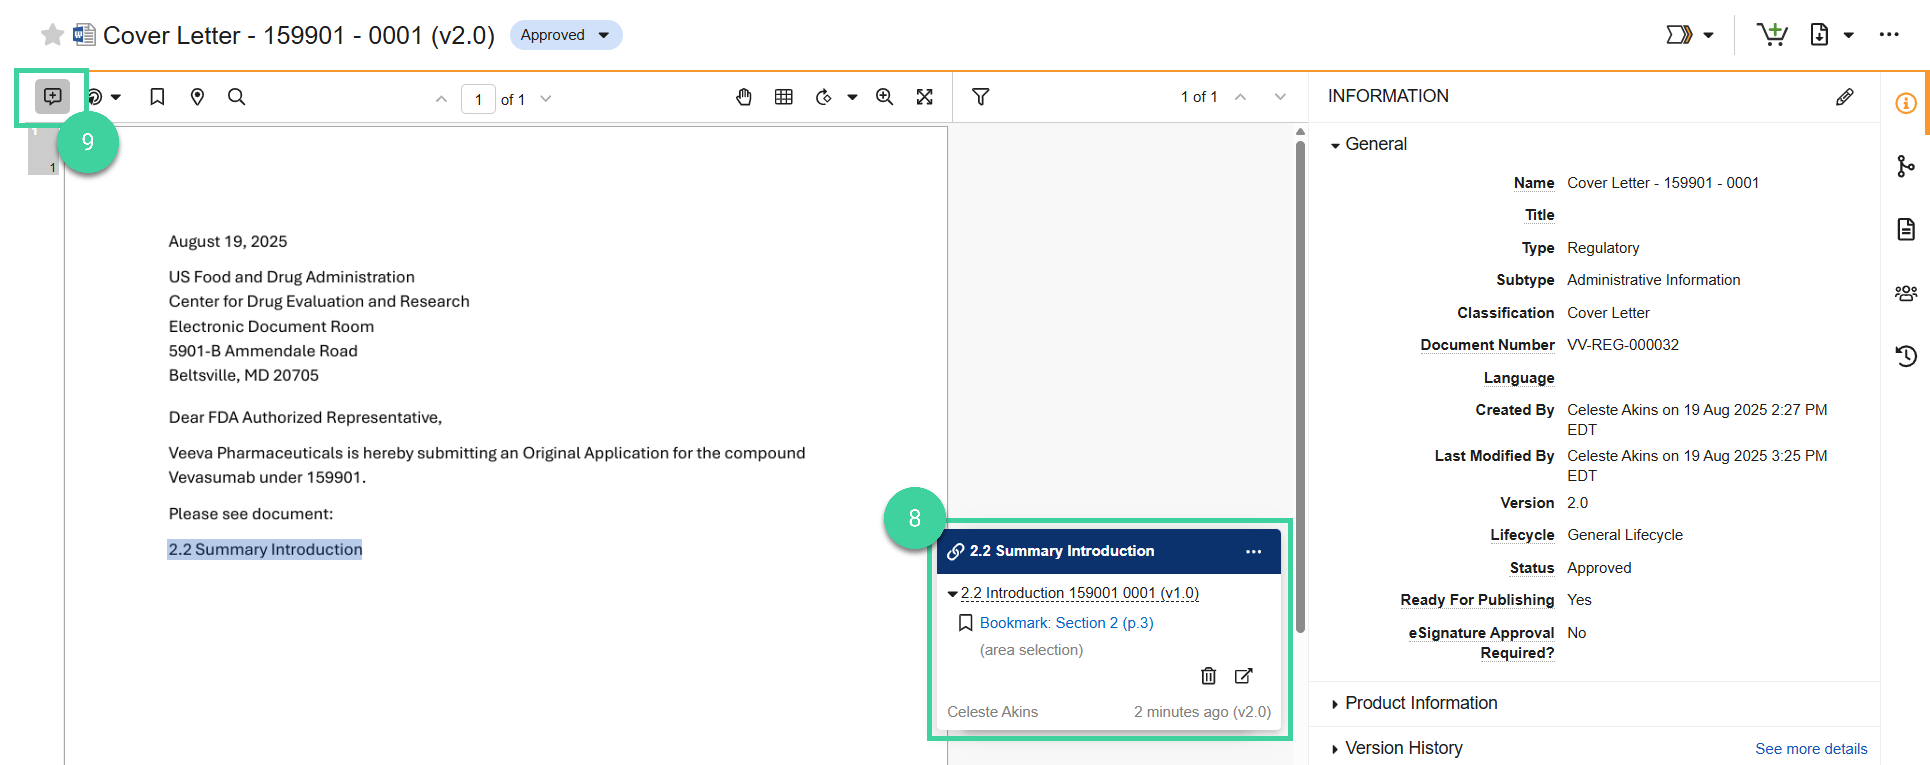The width and height of the screenshot is (1930, 765).
Task: Click the search magnifier in the viewer toolbar
Action: (x=236, y=97)
